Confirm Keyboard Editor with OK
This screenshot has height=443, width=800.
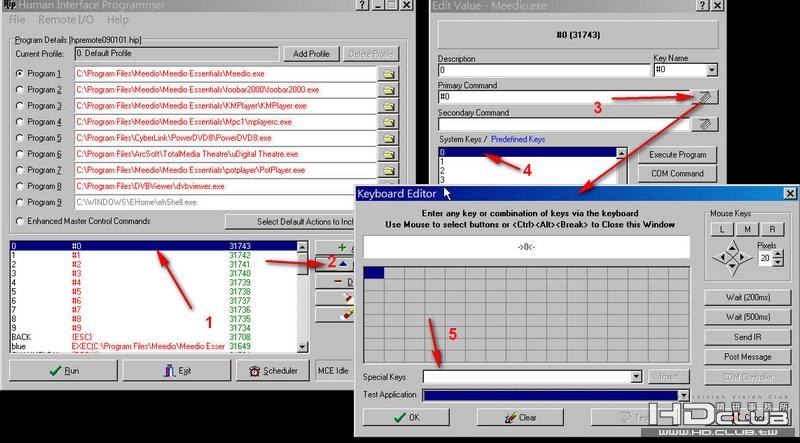(407, 417)
